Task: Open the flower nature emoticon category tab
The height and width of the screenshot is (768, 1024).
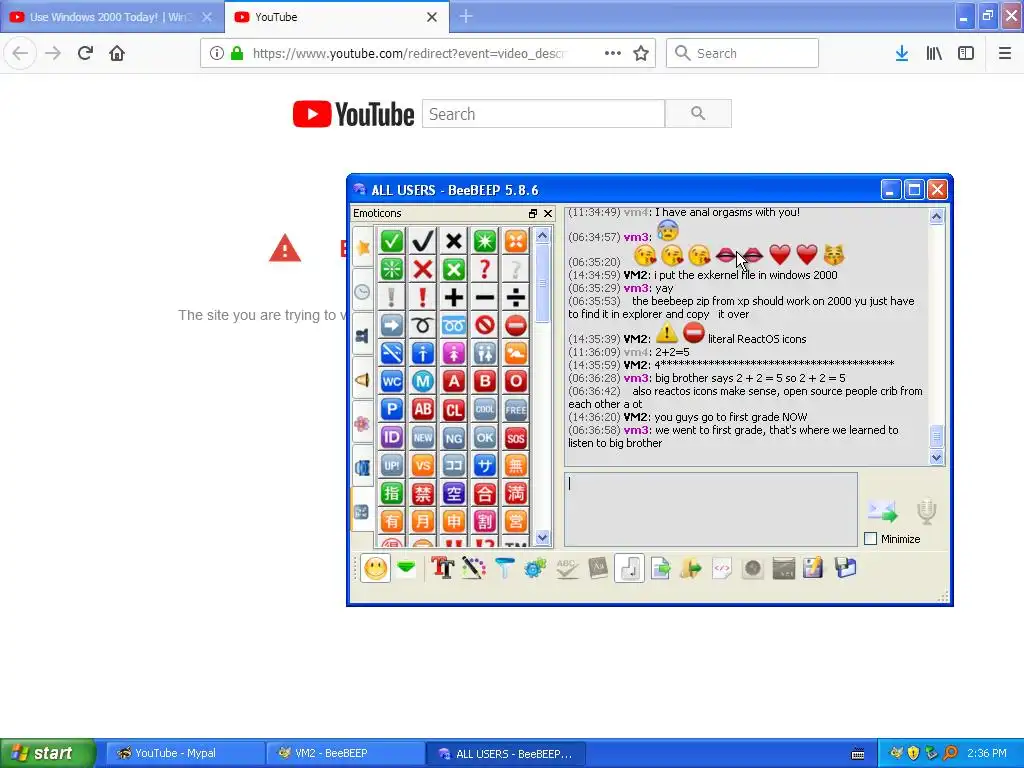Action: click(x=363, y=424)
